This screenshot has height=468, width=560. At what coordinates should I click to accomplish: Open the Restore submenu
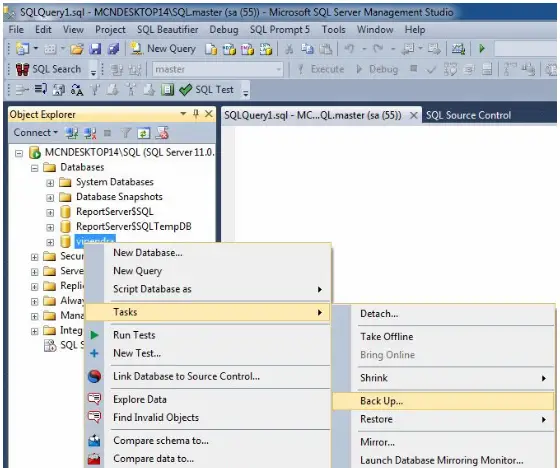coord(443,419)
